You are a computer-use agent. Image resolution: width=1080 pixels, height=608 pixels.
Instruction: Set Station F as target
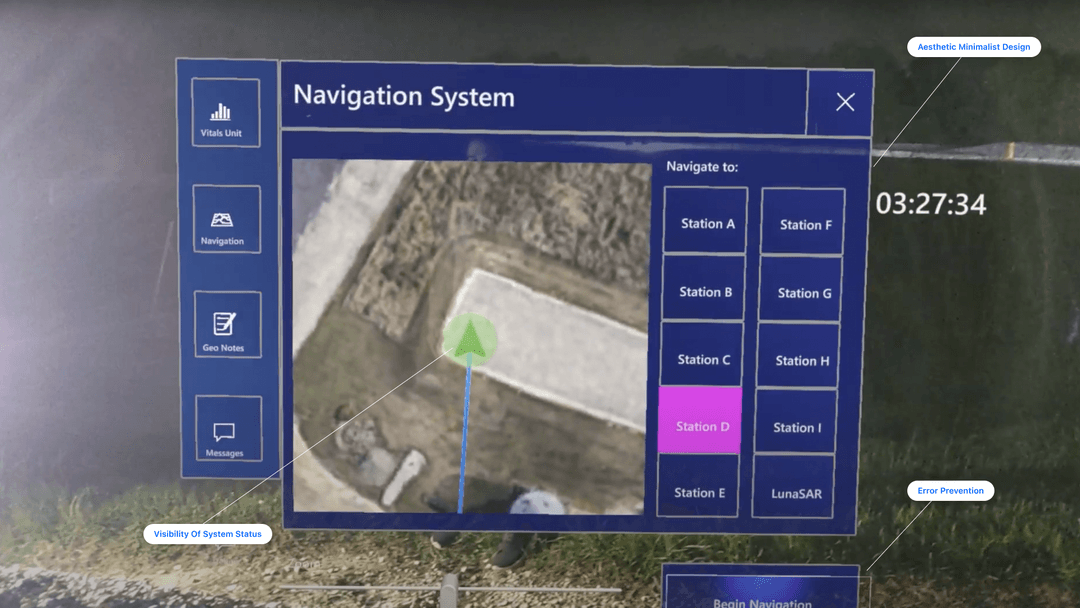(x=803, y=222)
